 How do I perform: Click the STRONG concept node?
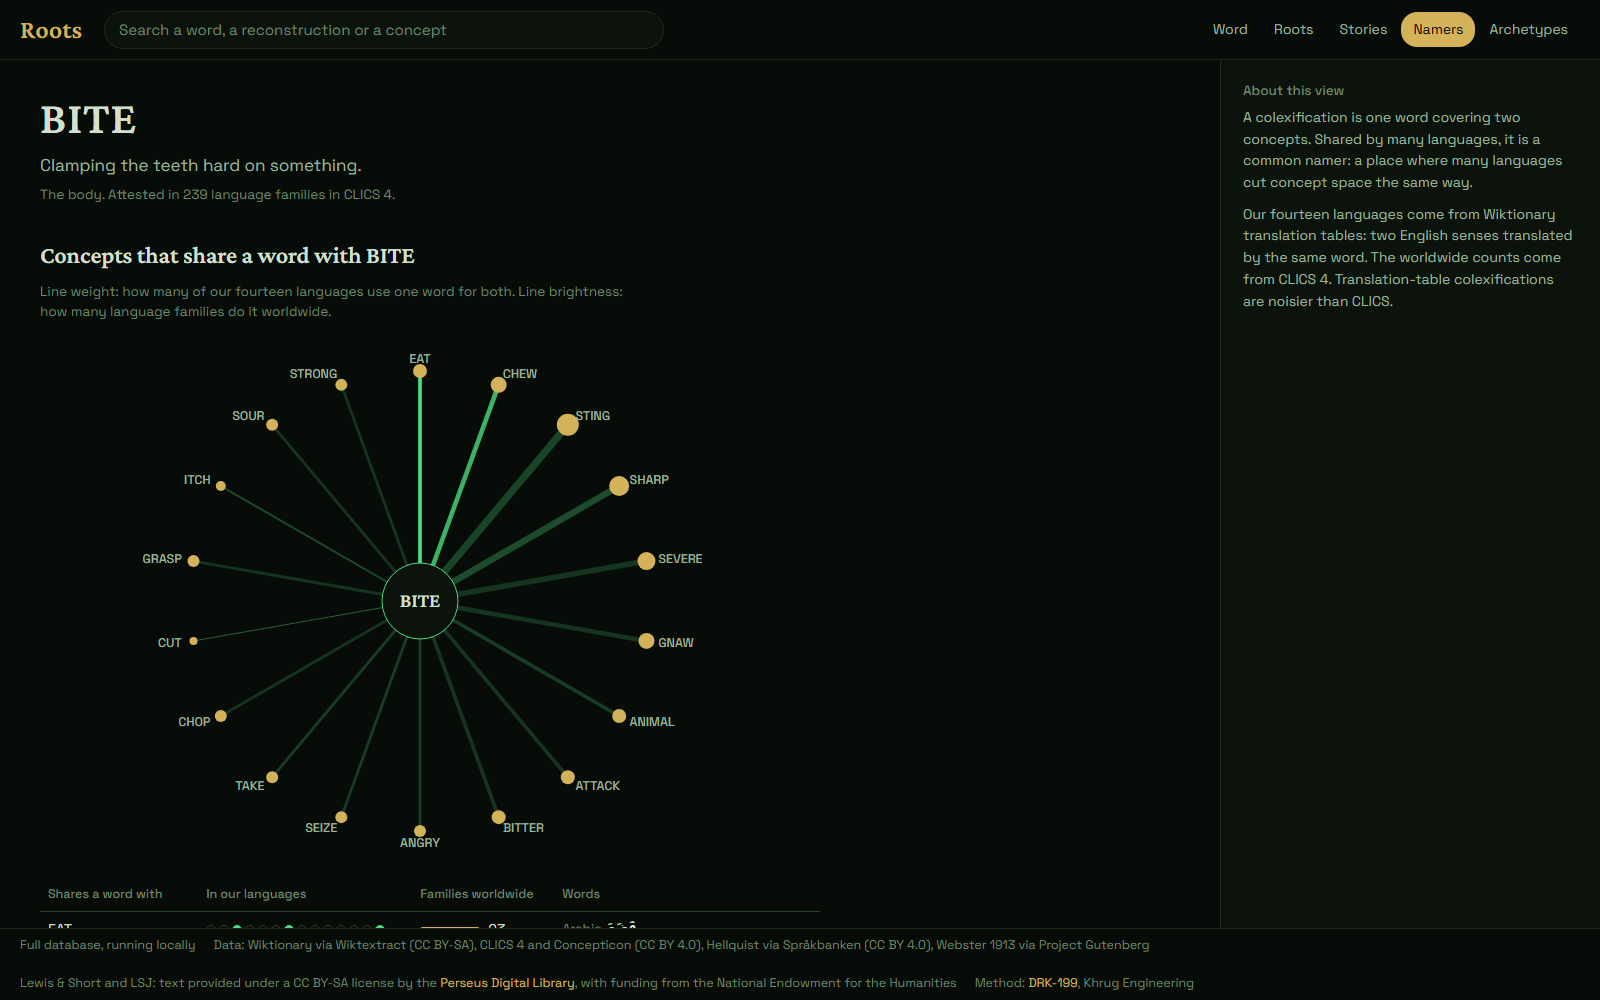coord(341,385)
